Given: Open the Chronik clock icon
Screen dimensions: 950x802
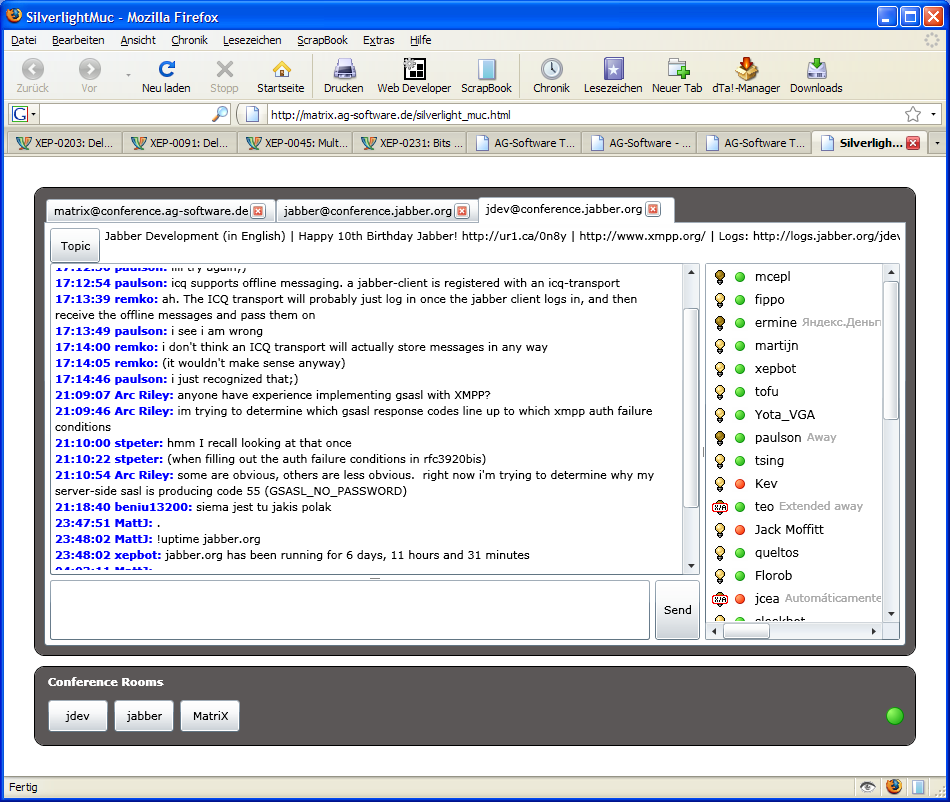Looking at the screenshot, I should click(x=551, y=69).
